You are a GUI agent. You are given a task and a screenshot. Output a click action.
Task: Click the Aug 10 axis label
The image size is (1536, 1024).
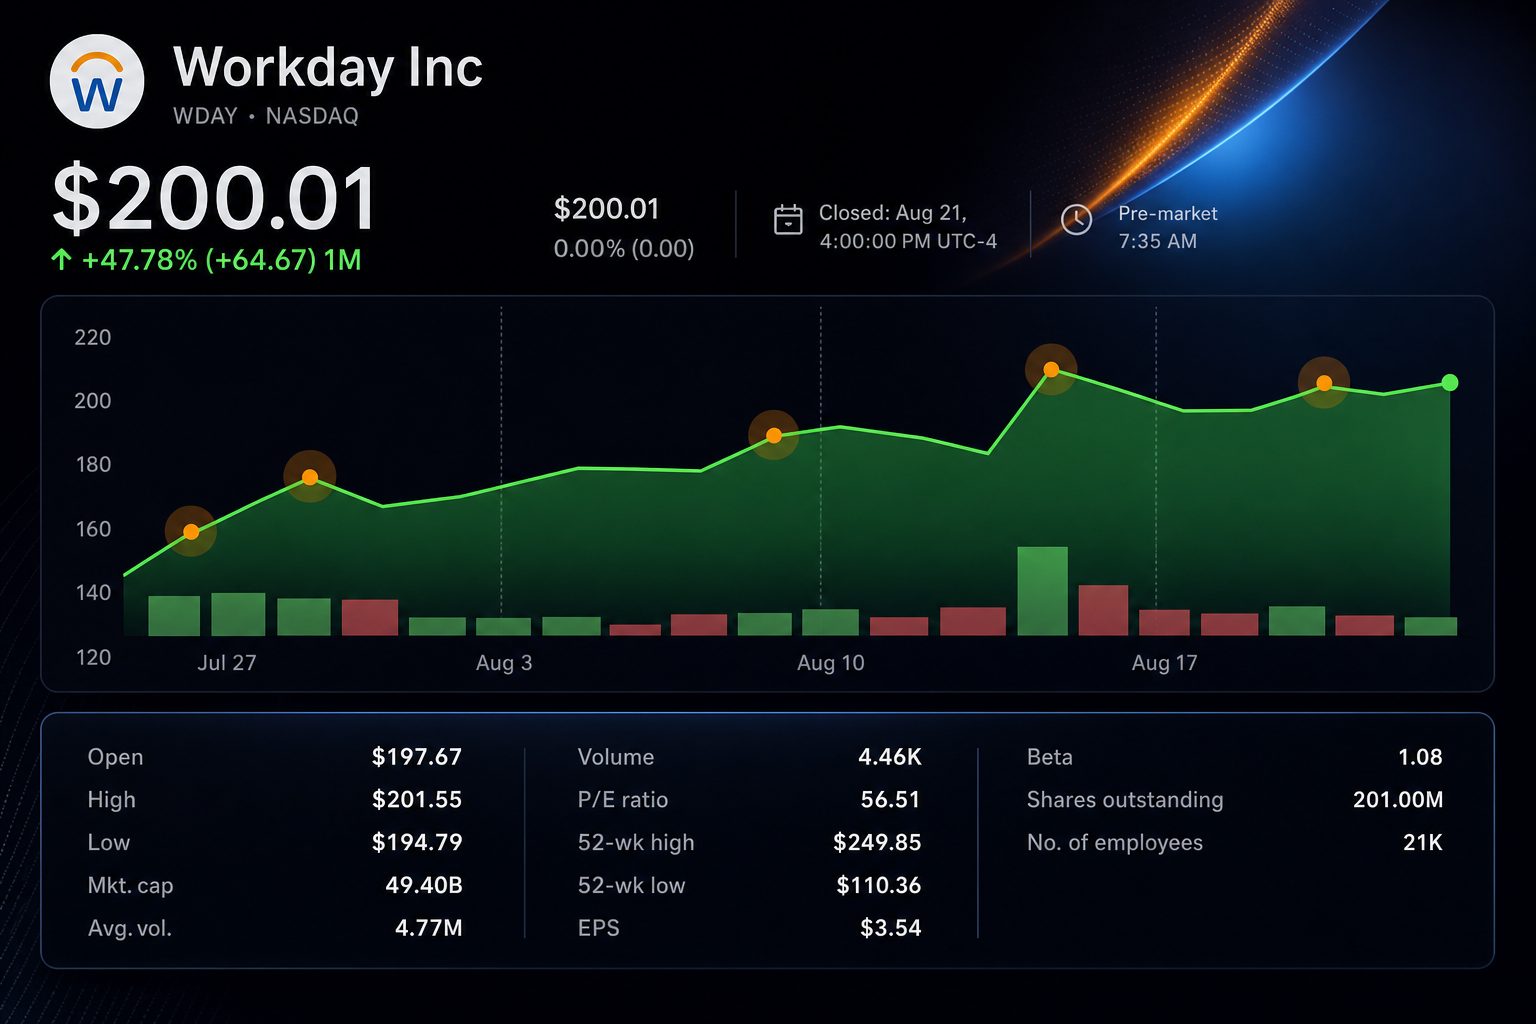[x=830, y=663]
